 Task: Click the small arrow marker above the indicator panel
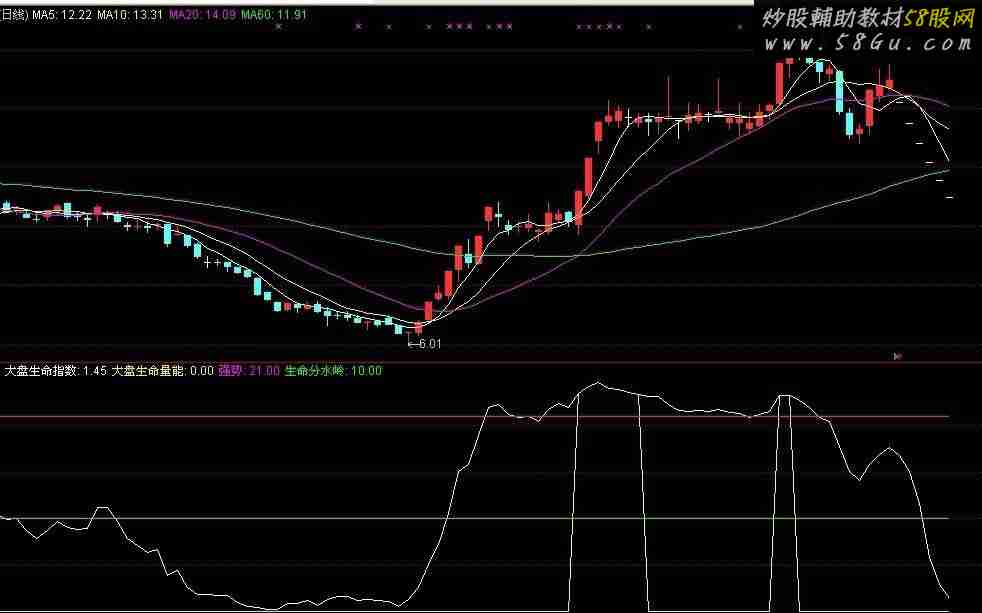(897, 356)
